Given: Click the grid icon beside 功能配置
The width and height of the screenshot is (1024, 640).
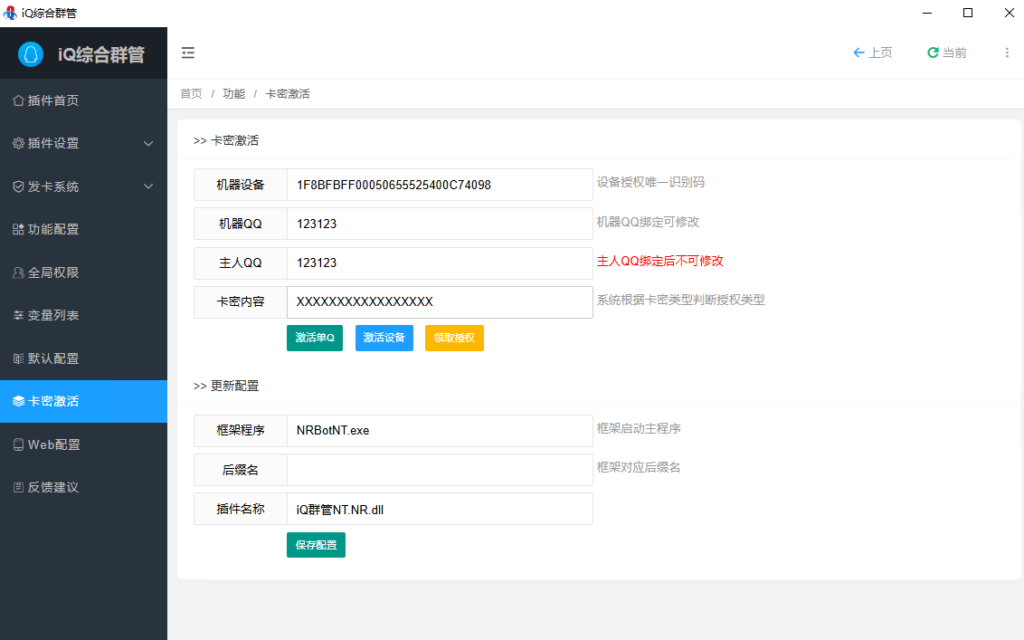Looking at the screenshot, I should 18,229.
